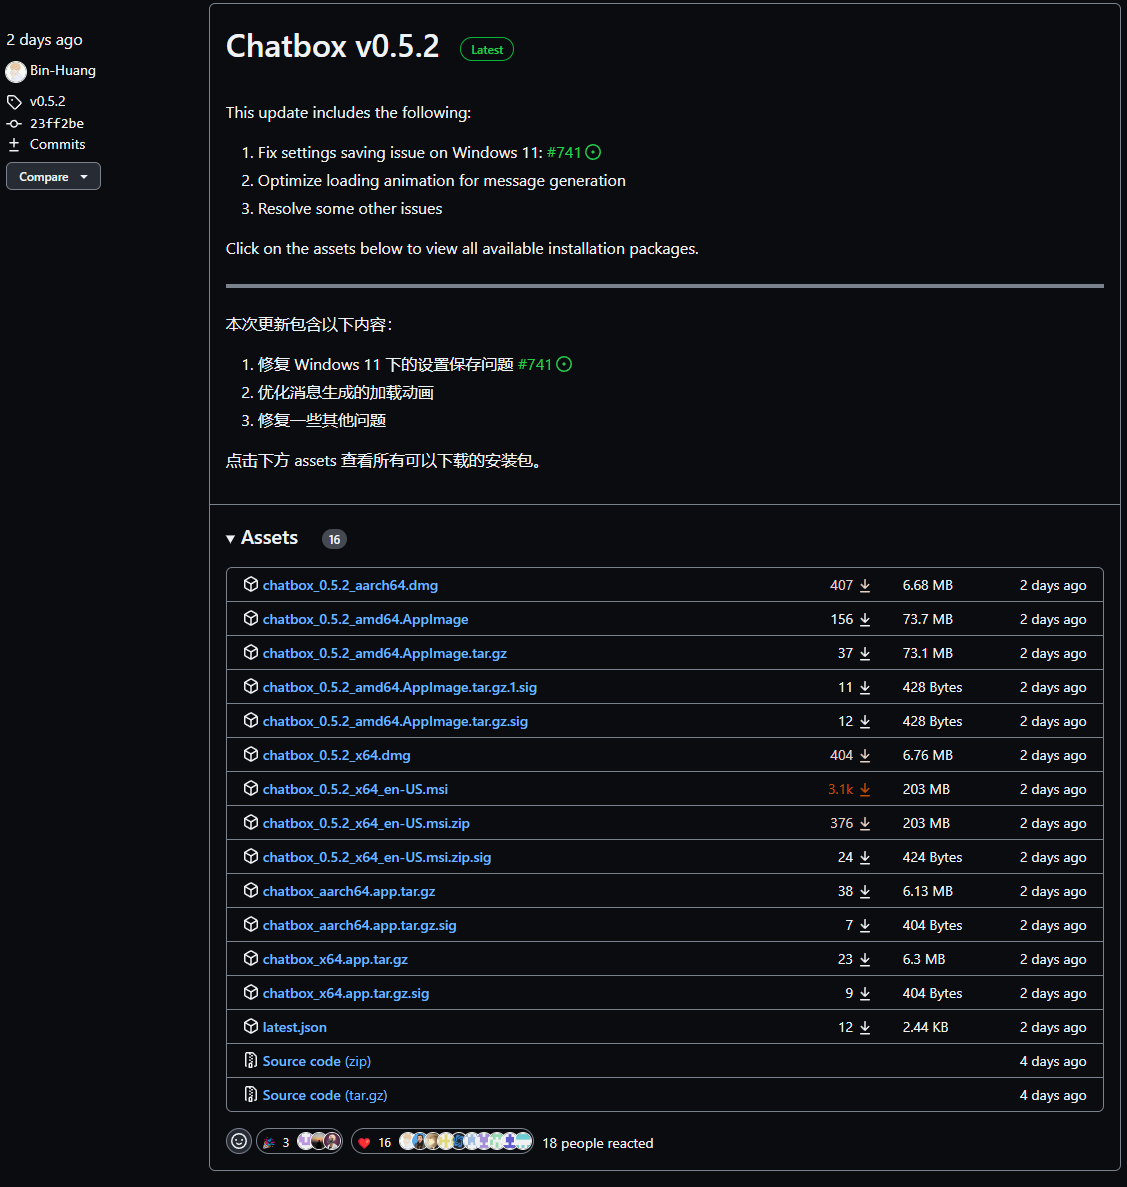Click the package icon beside chatbox_0.5.2_aarch64.dmg
The image size is (1127, 1187).
point(250,584)
